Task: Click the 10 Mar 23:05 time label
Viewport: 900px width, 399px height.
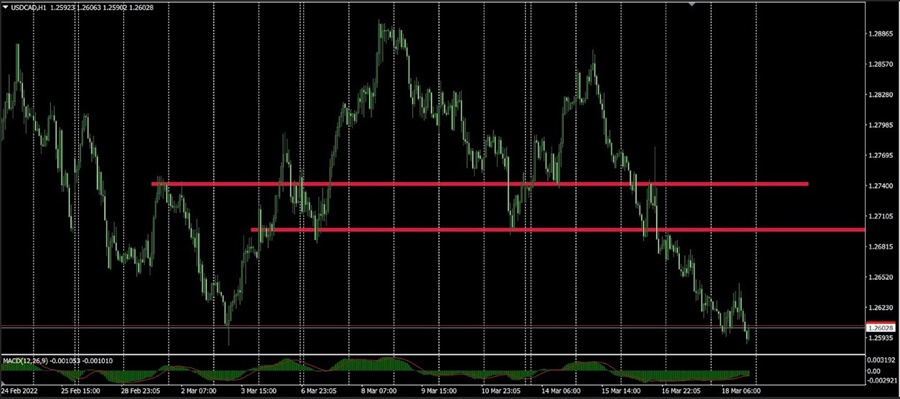Action: [x=502, y=390]
